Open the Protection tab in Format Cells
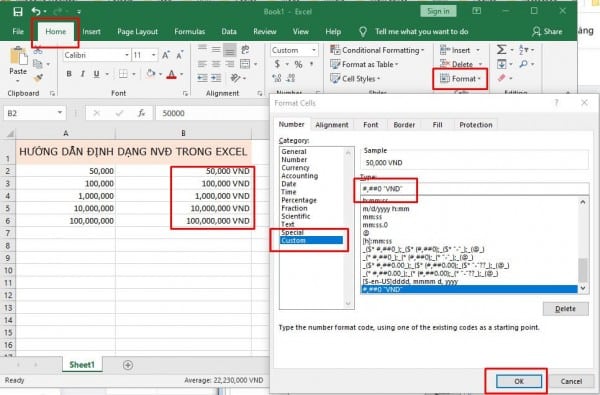 click(476, 125)
